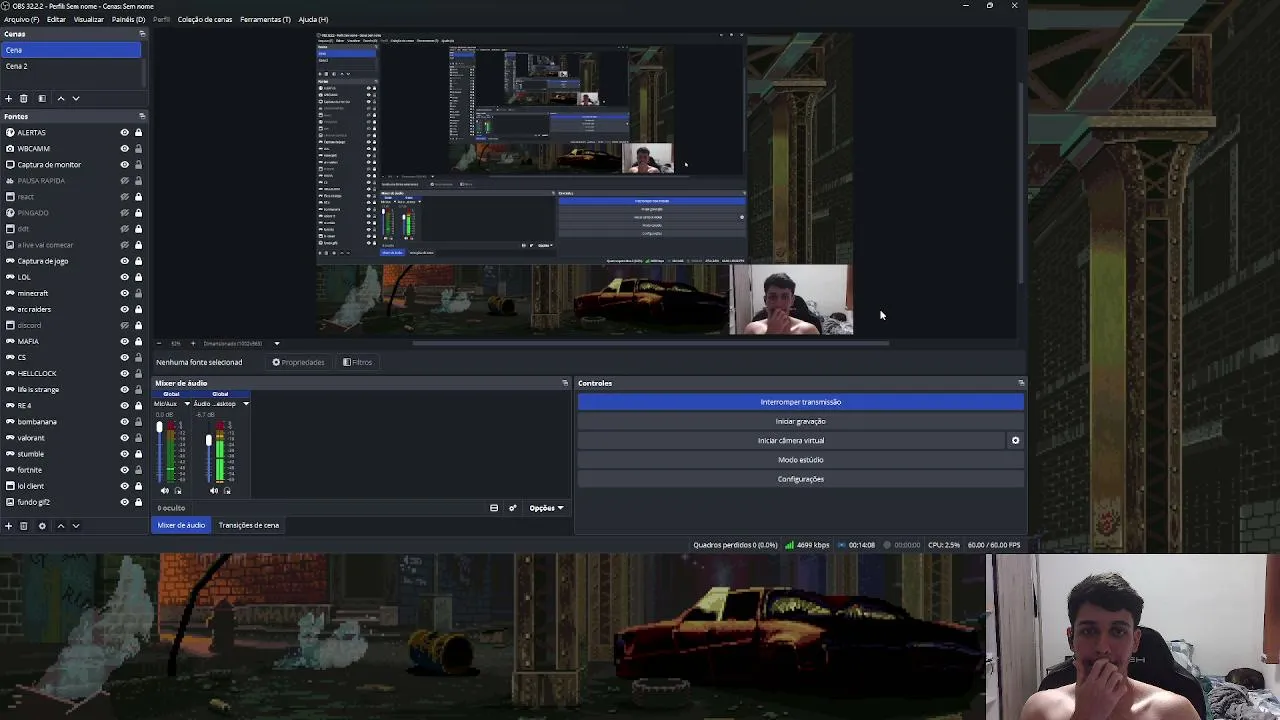
Task: Add a new source with plus icon
Action: tap(9, 525)
